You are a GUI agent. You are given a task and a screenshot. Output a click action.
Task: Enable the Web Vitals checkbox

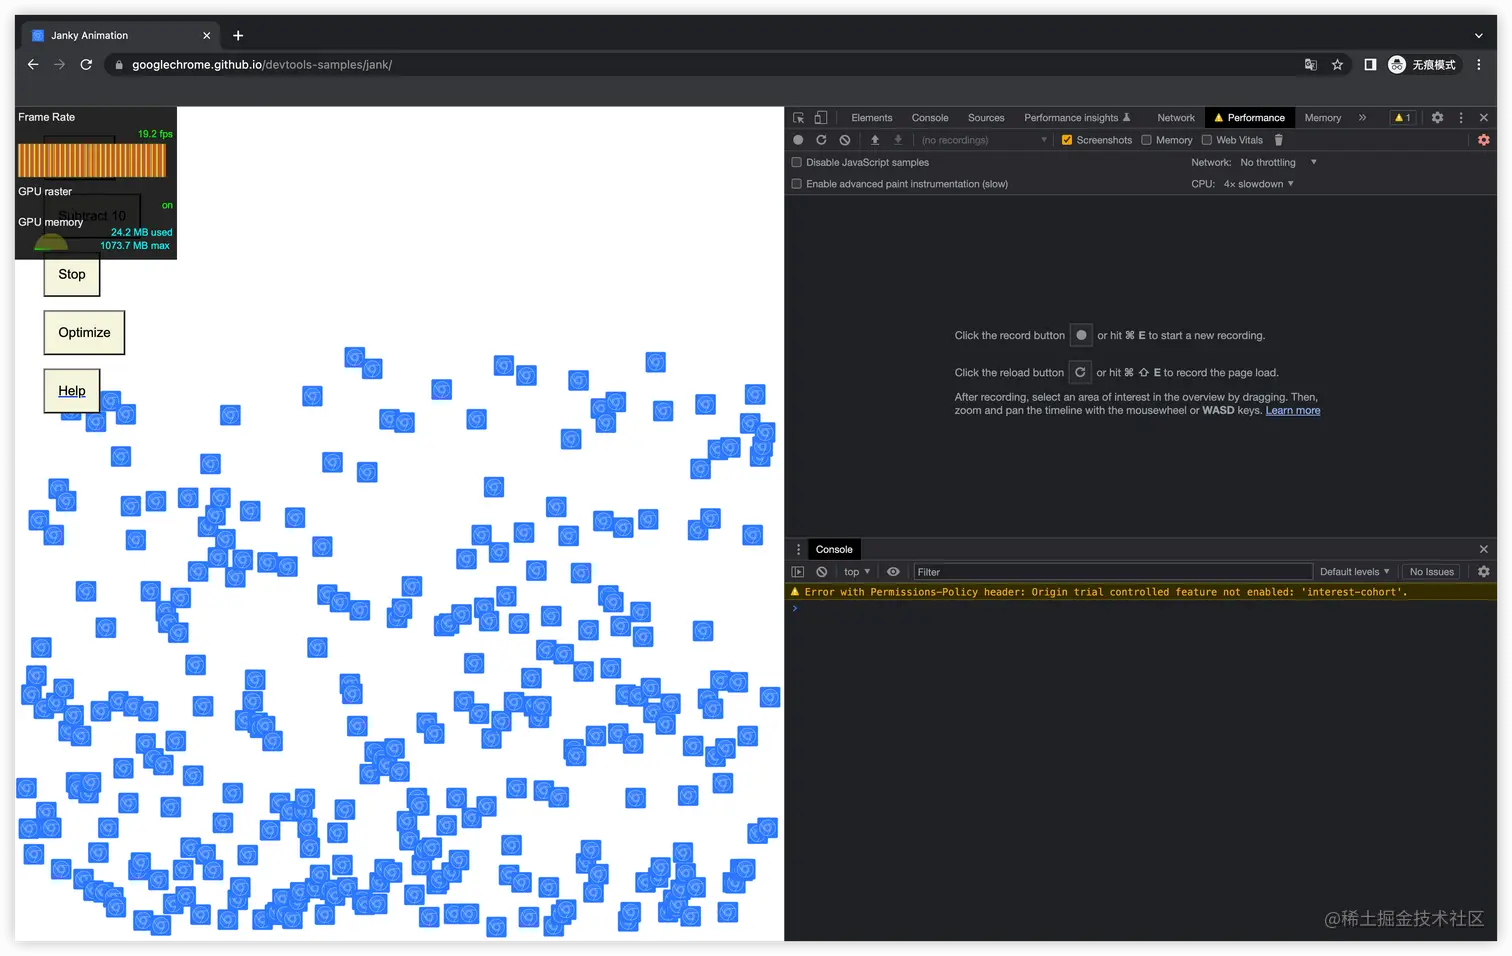click(x=1207, y=140)
